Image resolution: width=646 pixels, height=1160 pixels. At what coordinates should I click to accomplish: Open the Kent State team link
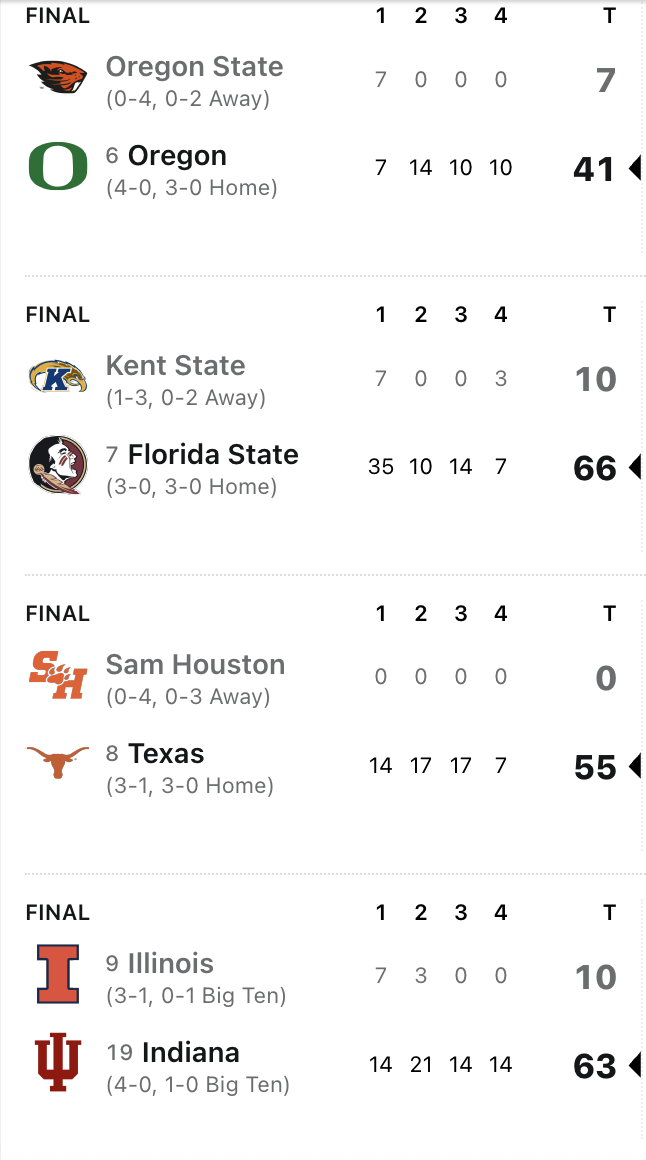point(175,366)
